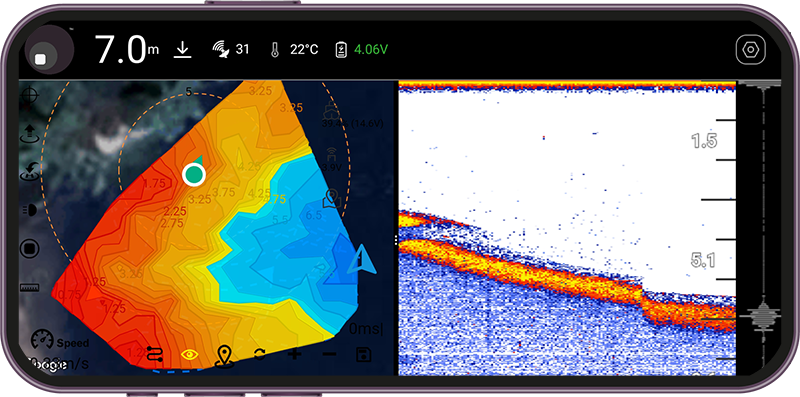Select the 1.5 depth scale label on sonar
This screenshot has width=800, height=397.
tap(705, 141)
